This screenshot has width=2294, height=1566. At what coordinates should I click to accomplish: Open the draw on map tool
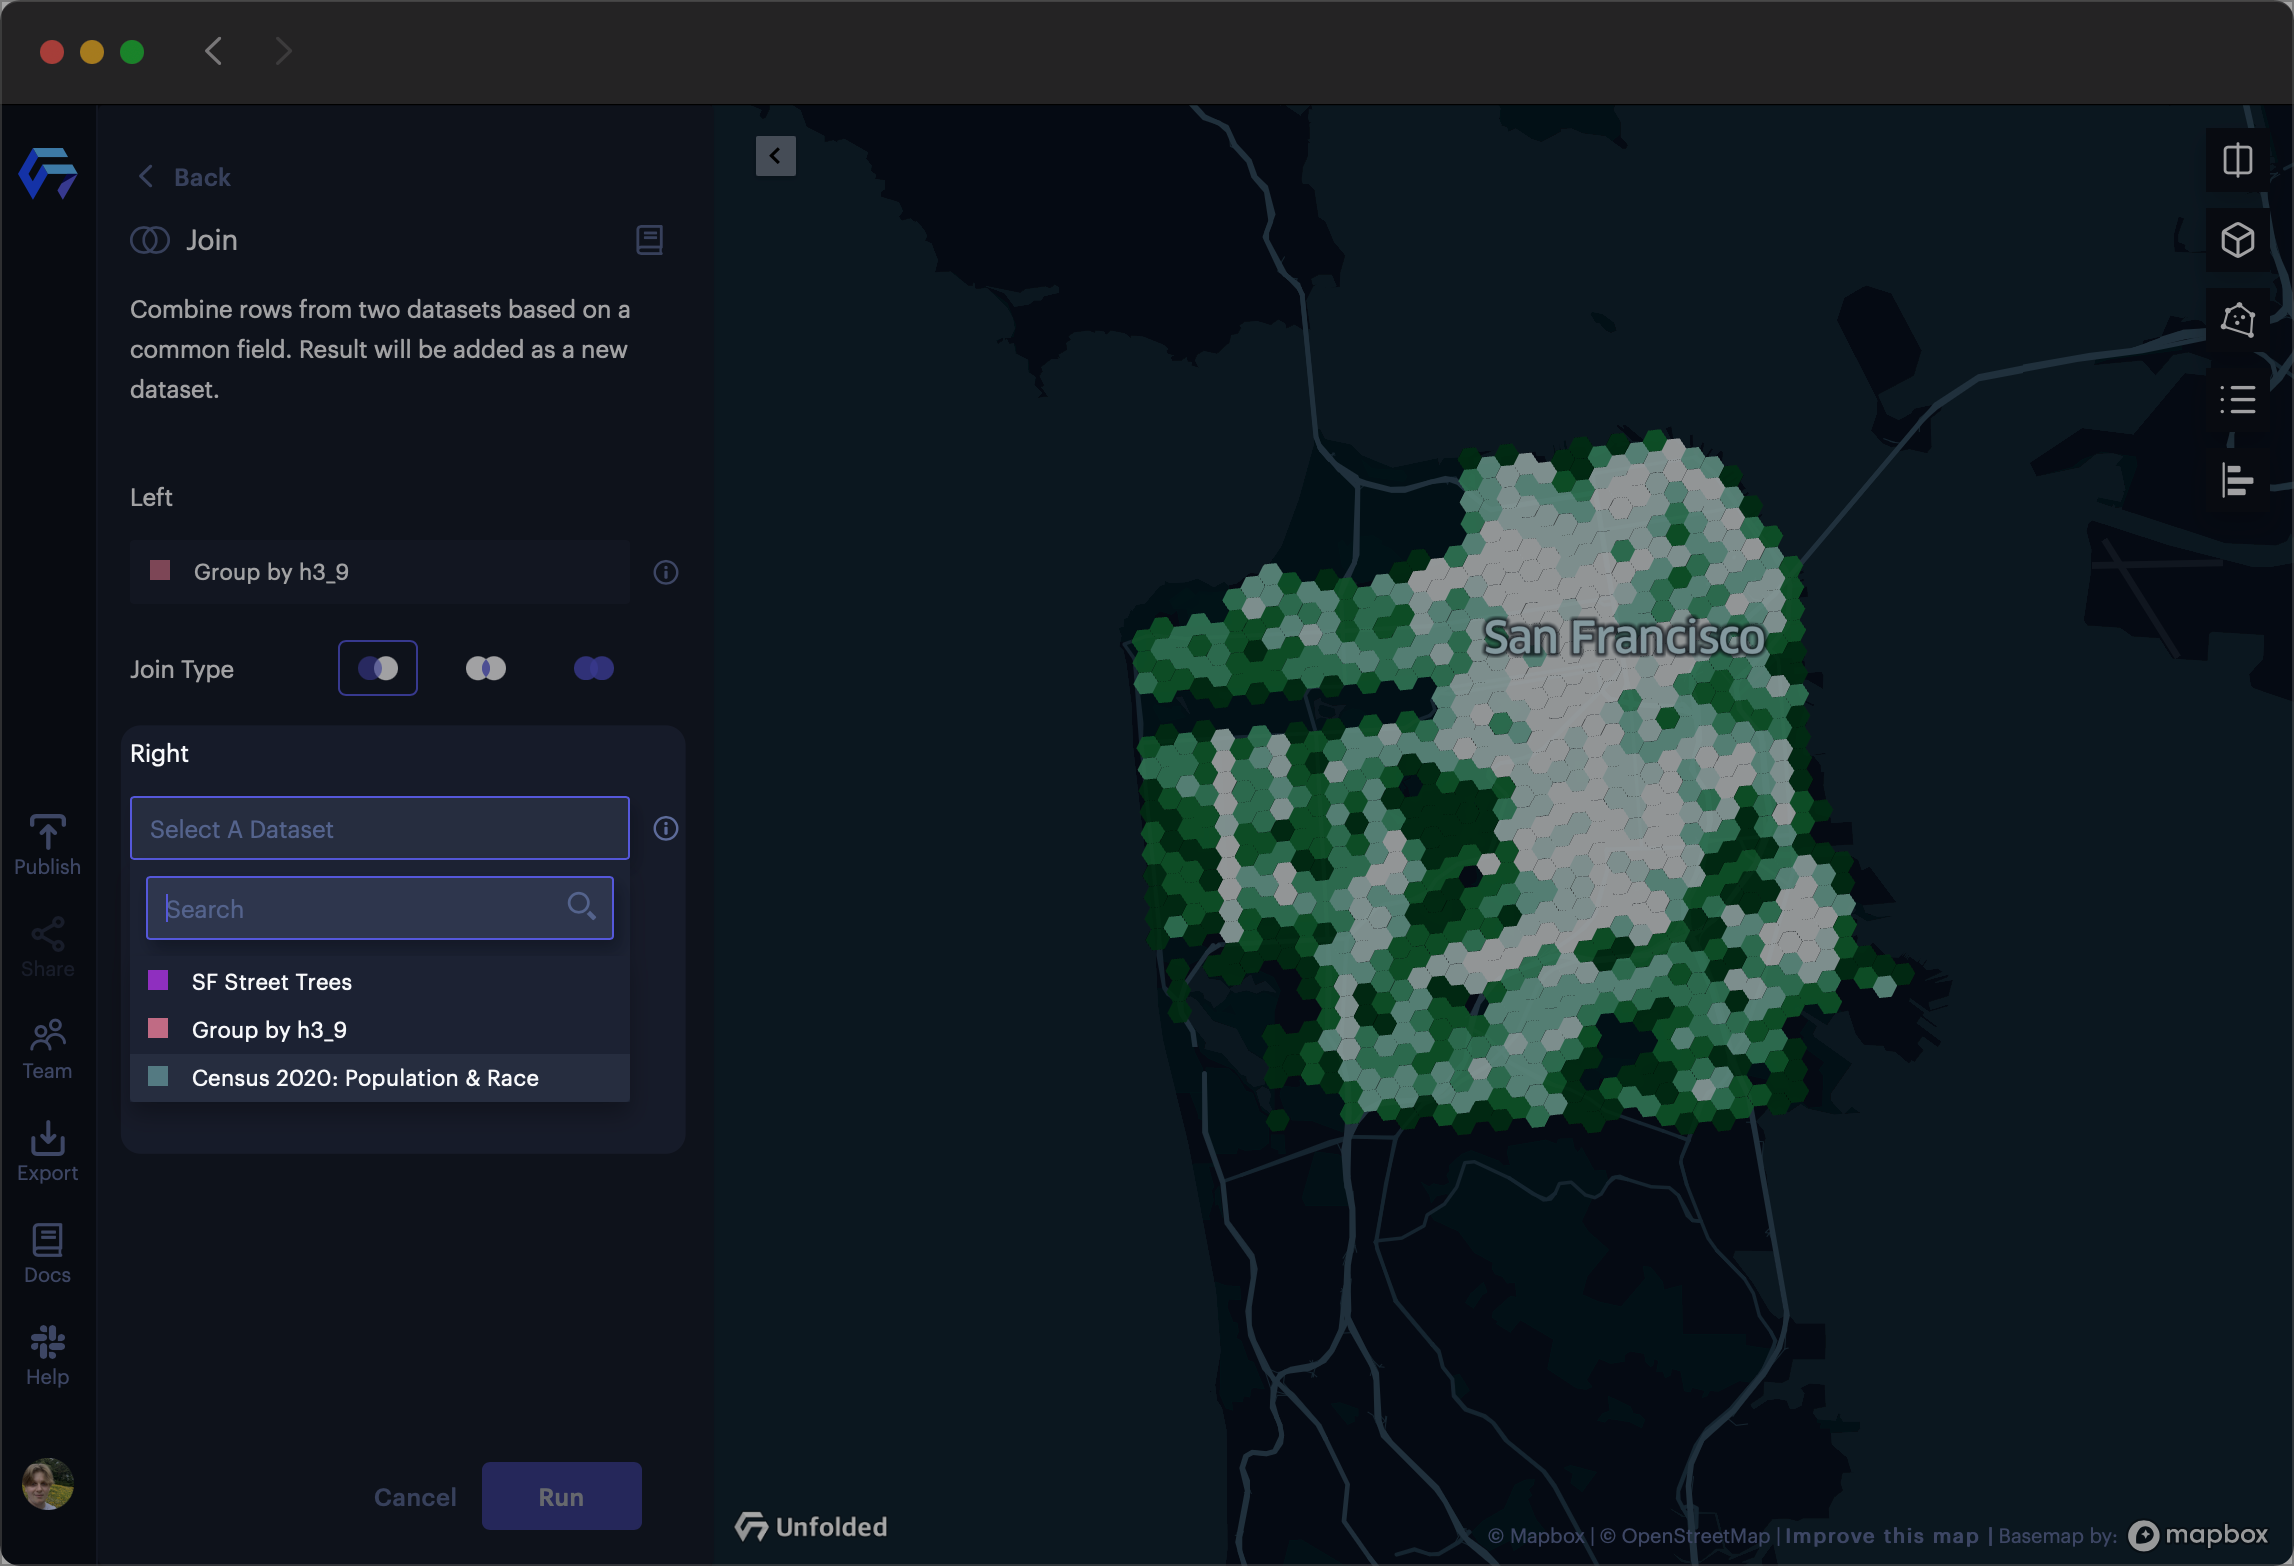tap(2237, 320)
